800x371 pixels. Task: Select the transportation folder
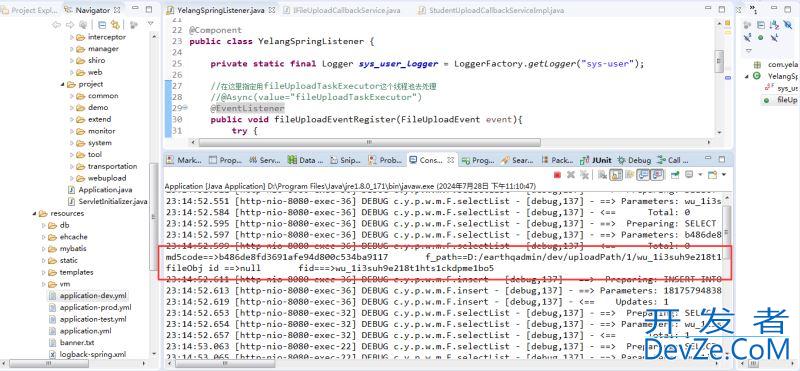[107, 166]
